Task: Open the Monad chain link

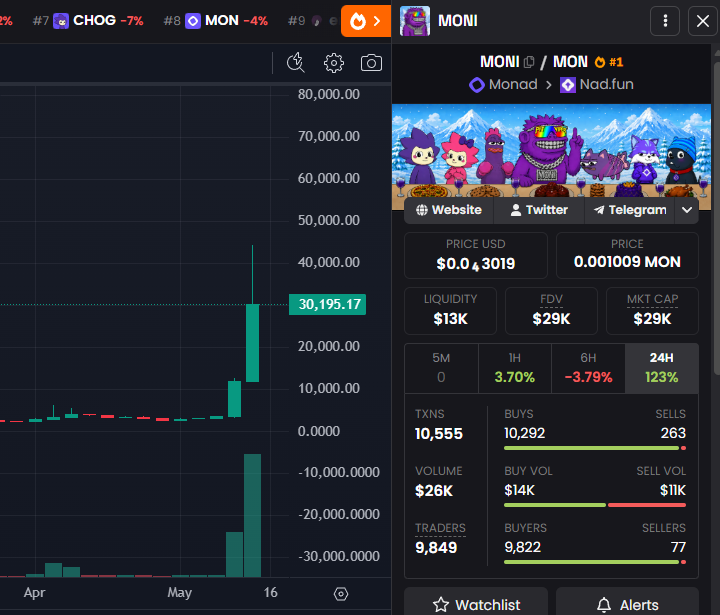Action: [503, 85]
